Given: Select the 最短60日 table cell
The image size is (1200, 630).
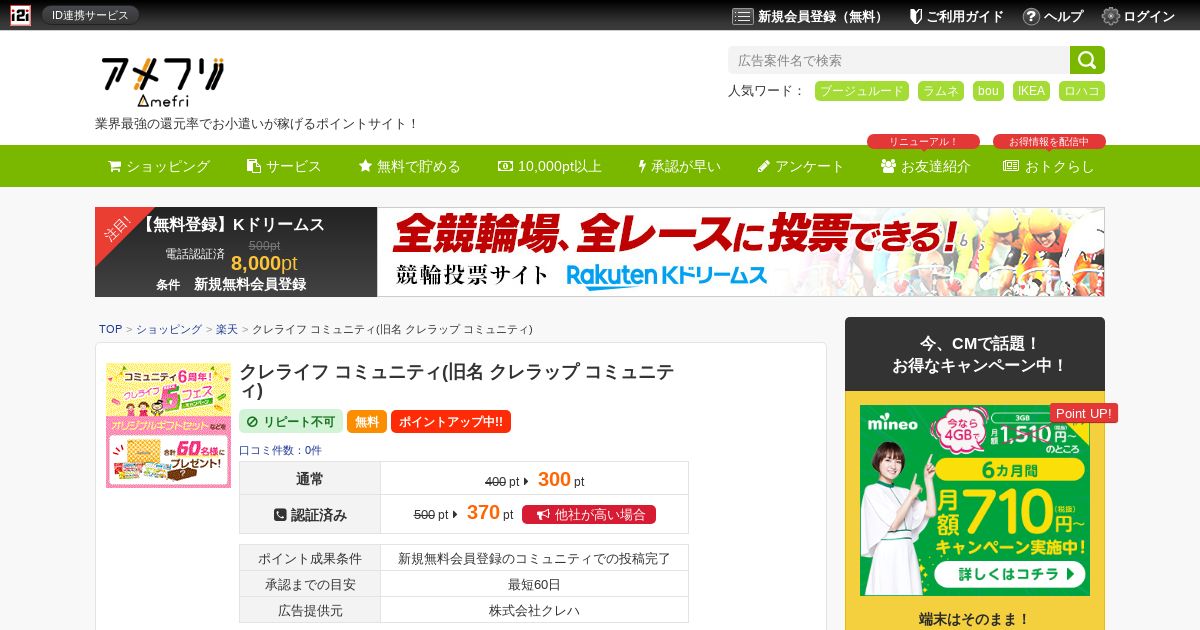Looking at the screenshot, I should 534,584.
